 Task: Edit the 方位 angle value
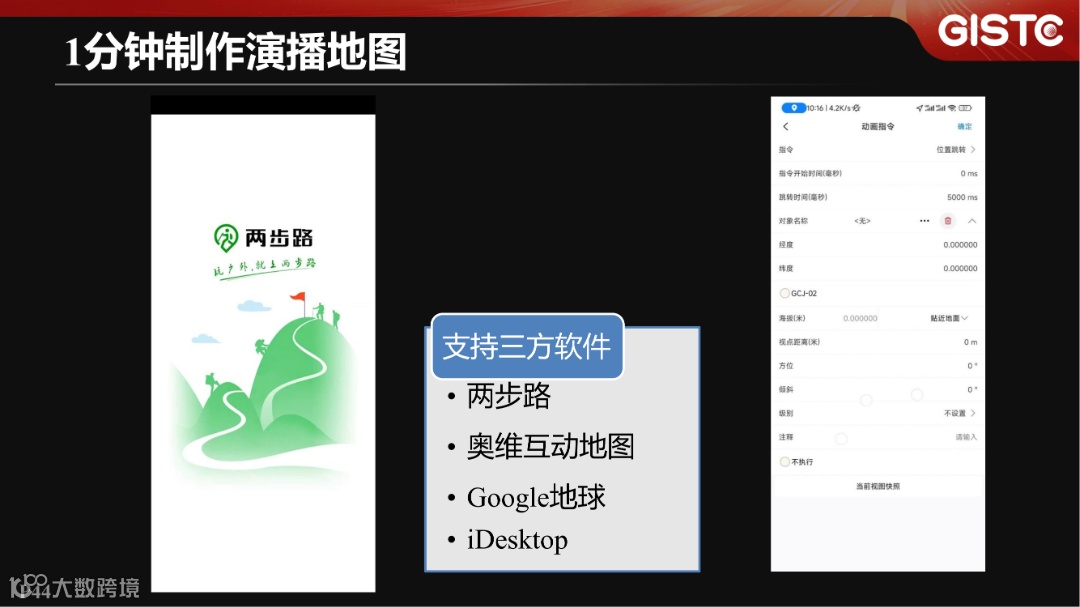(x=972, y=366)
